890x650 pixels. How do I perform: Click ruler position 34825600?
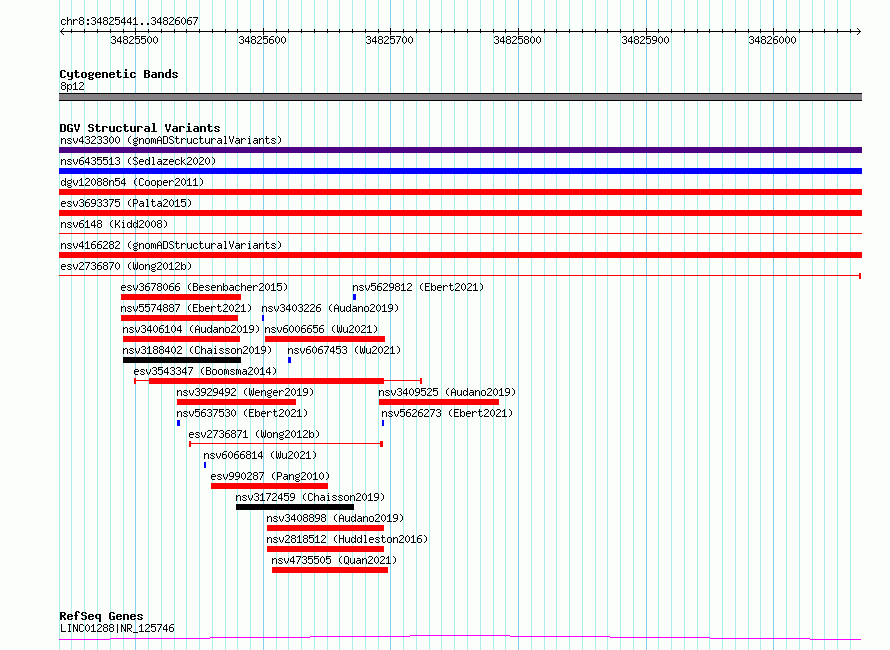point(262,40)
